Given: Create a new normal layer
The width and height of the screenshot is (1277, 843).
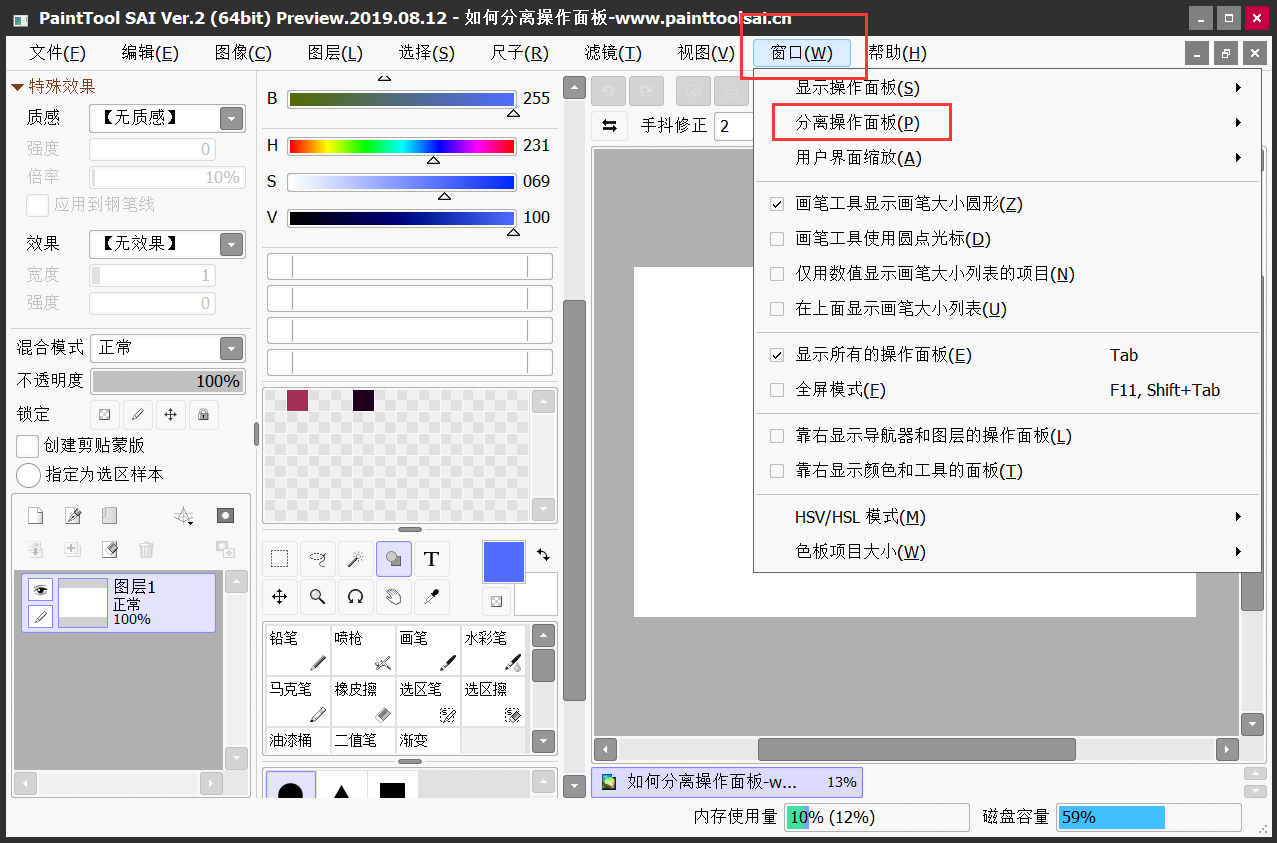Looking at the screenshot, I should pos(35,516).
